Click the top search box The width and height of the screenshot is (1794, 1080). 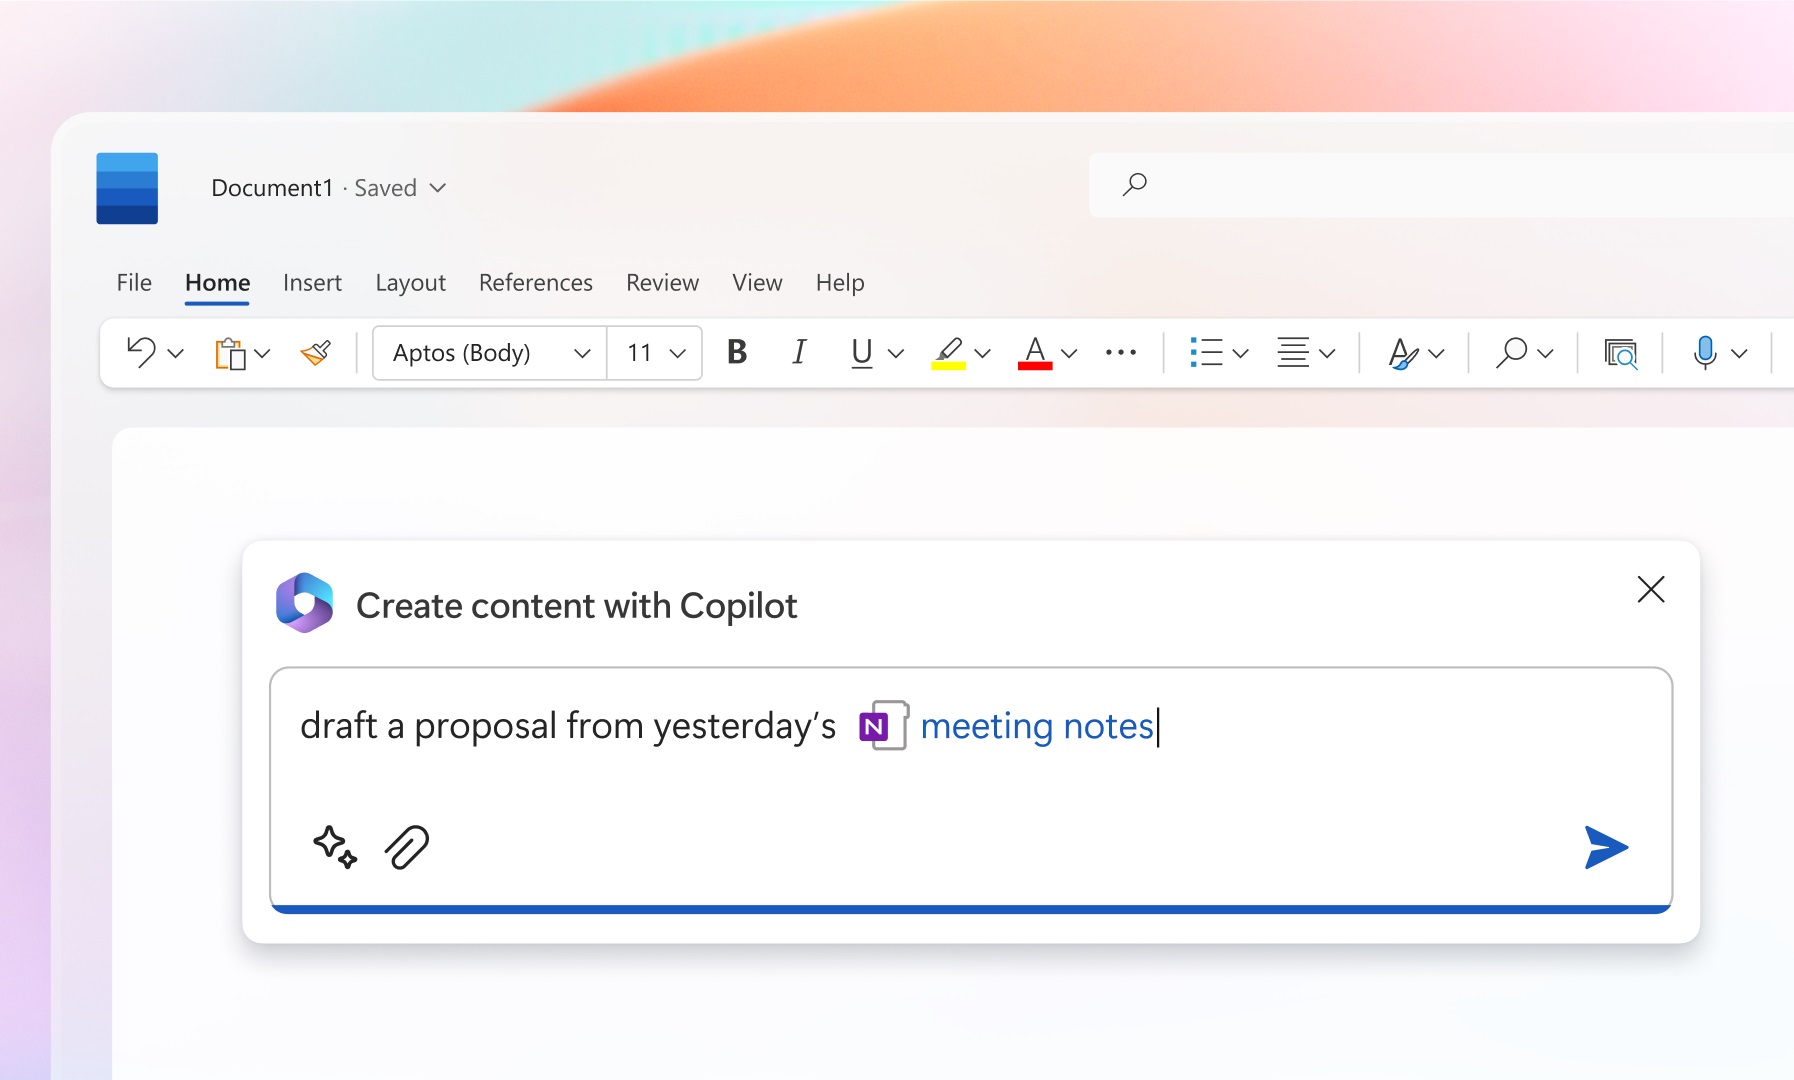click(1441, 185)
